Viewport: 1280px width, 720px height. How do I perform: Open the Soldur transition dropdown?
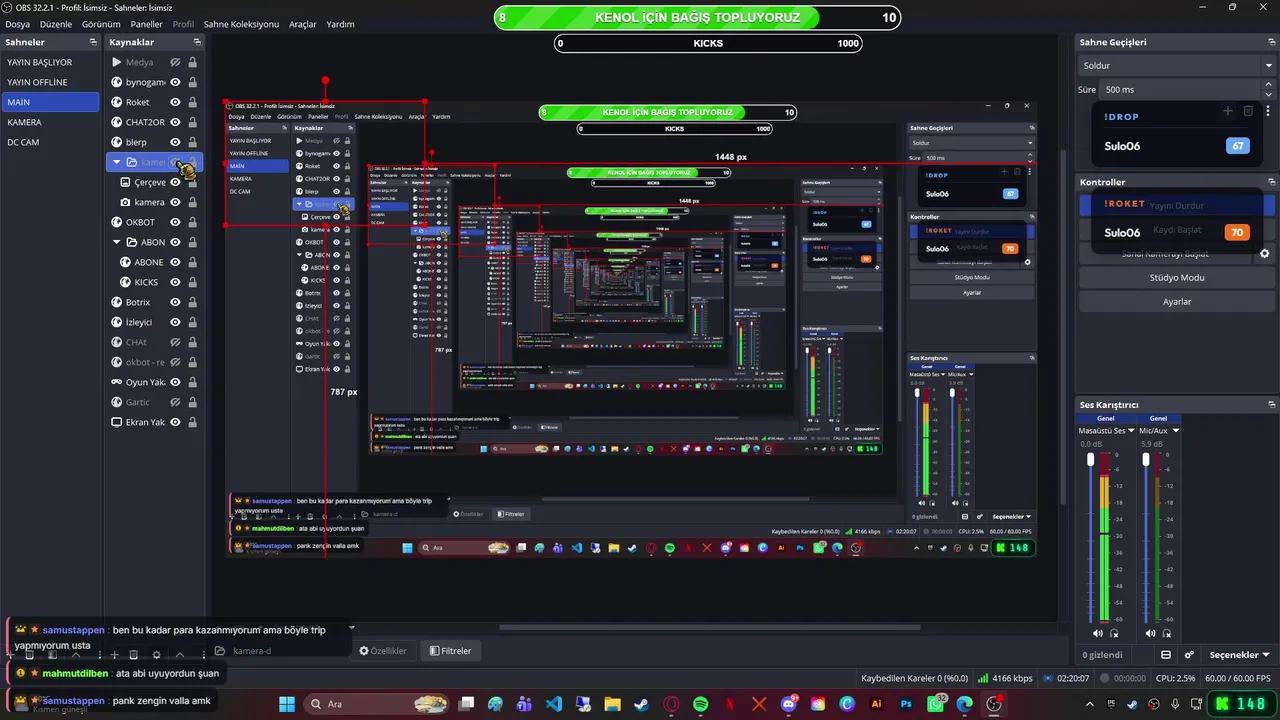(1176, 65)
